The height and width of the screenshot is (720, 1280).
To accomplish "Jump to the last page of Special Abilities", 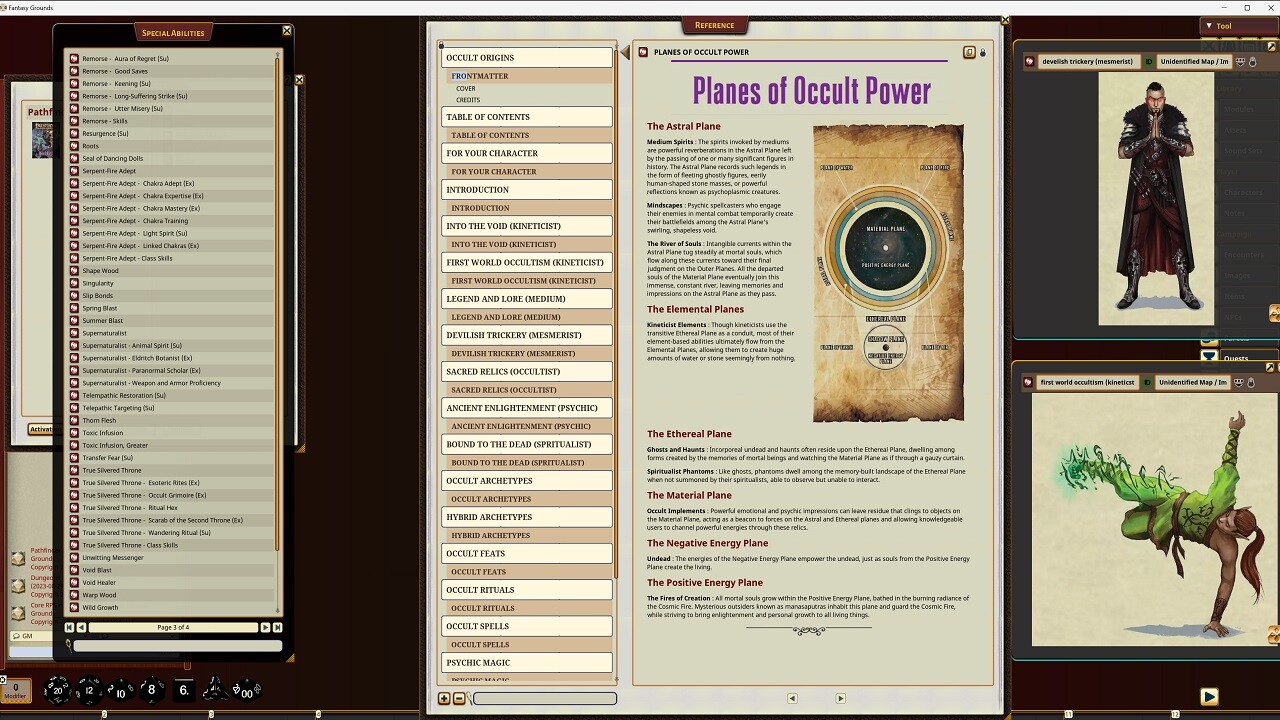I will point(278,628).
